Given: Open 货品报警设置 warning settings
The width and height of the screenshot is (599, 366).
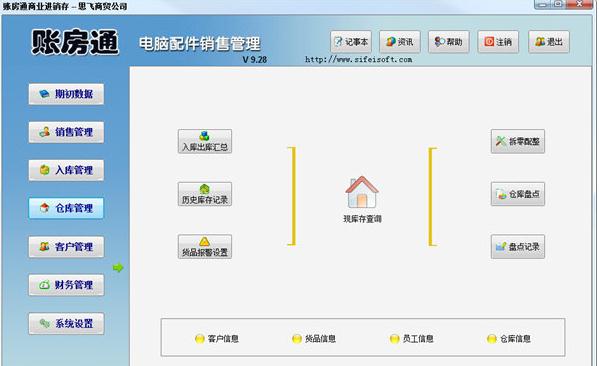Looking at the screenshot, I should (x=205, y=246).
